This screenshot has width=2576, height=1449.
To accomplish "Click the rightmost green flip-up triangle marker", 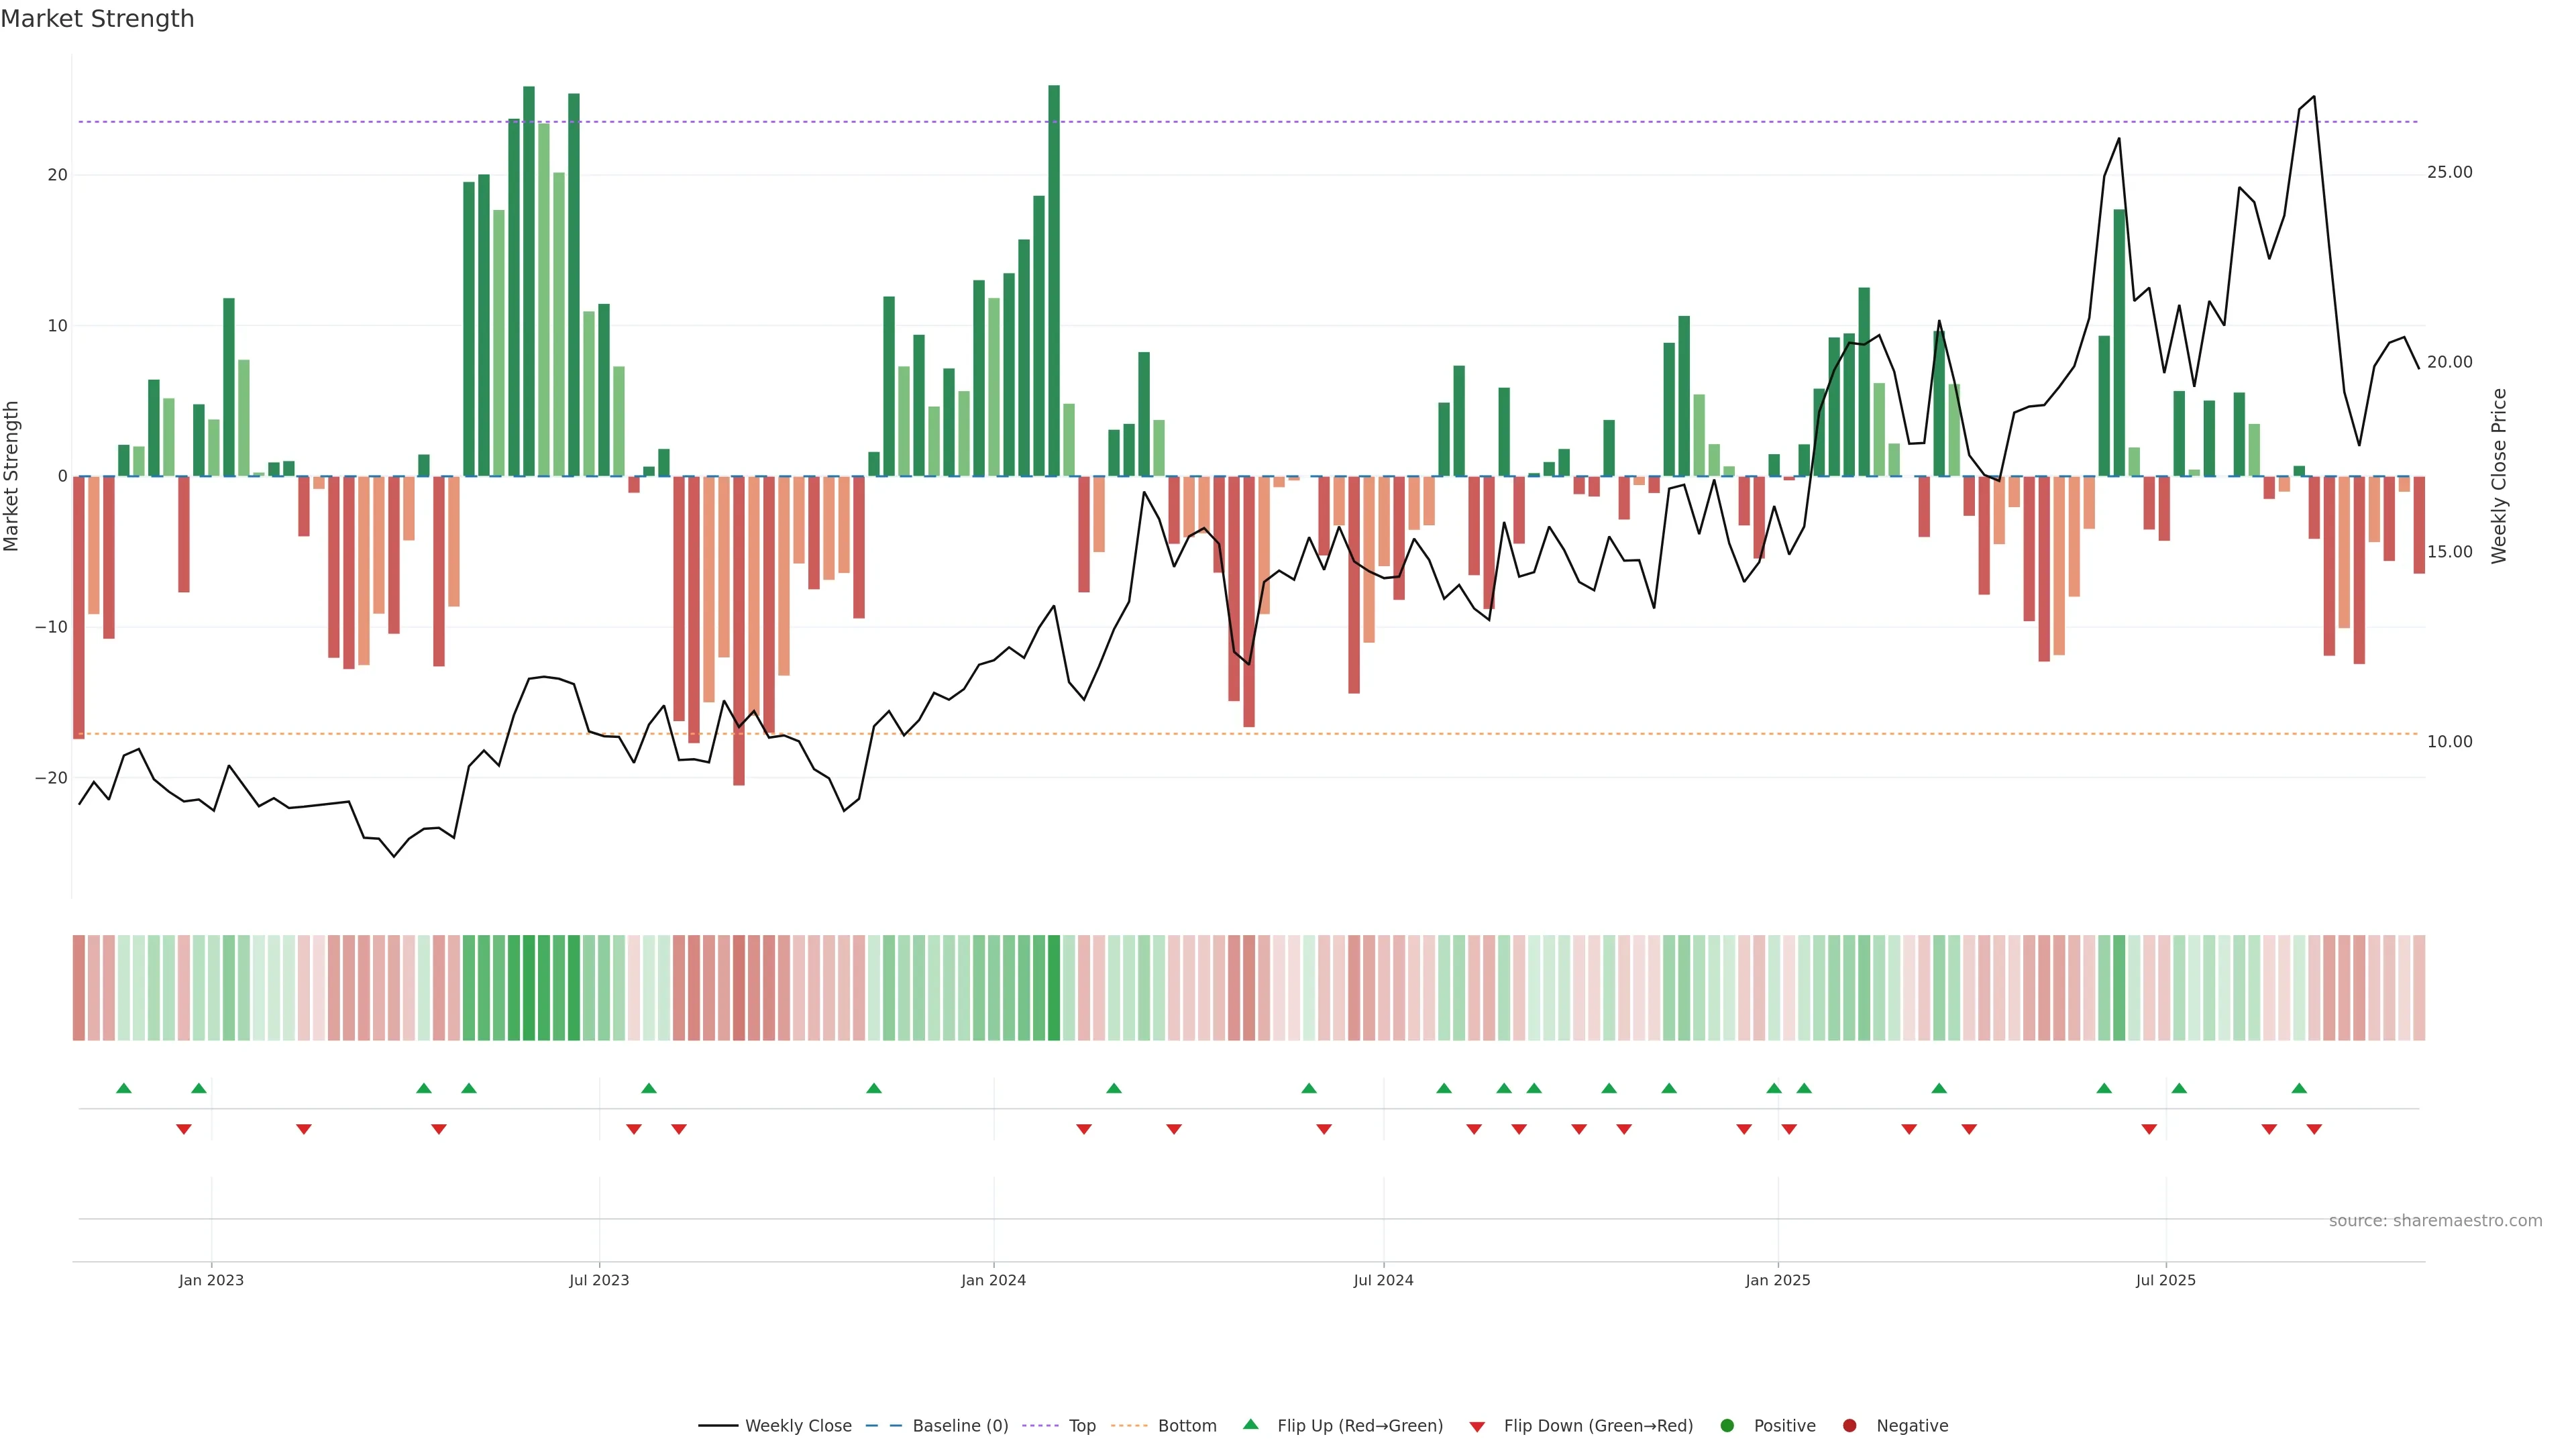I will coord(2299,1088).
